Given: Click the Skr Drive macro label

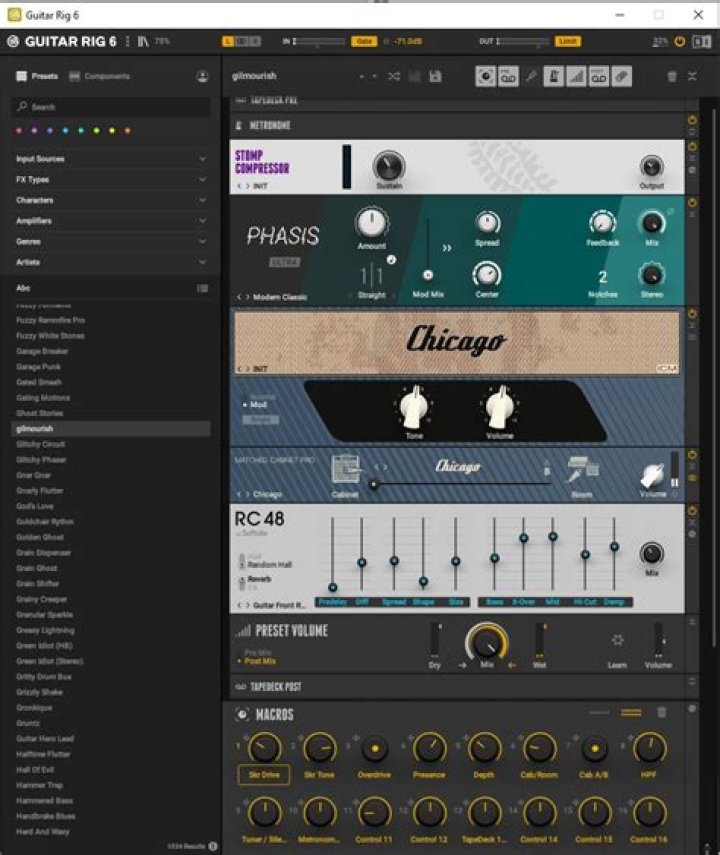Looking at the screenshot, I should 264,775.
